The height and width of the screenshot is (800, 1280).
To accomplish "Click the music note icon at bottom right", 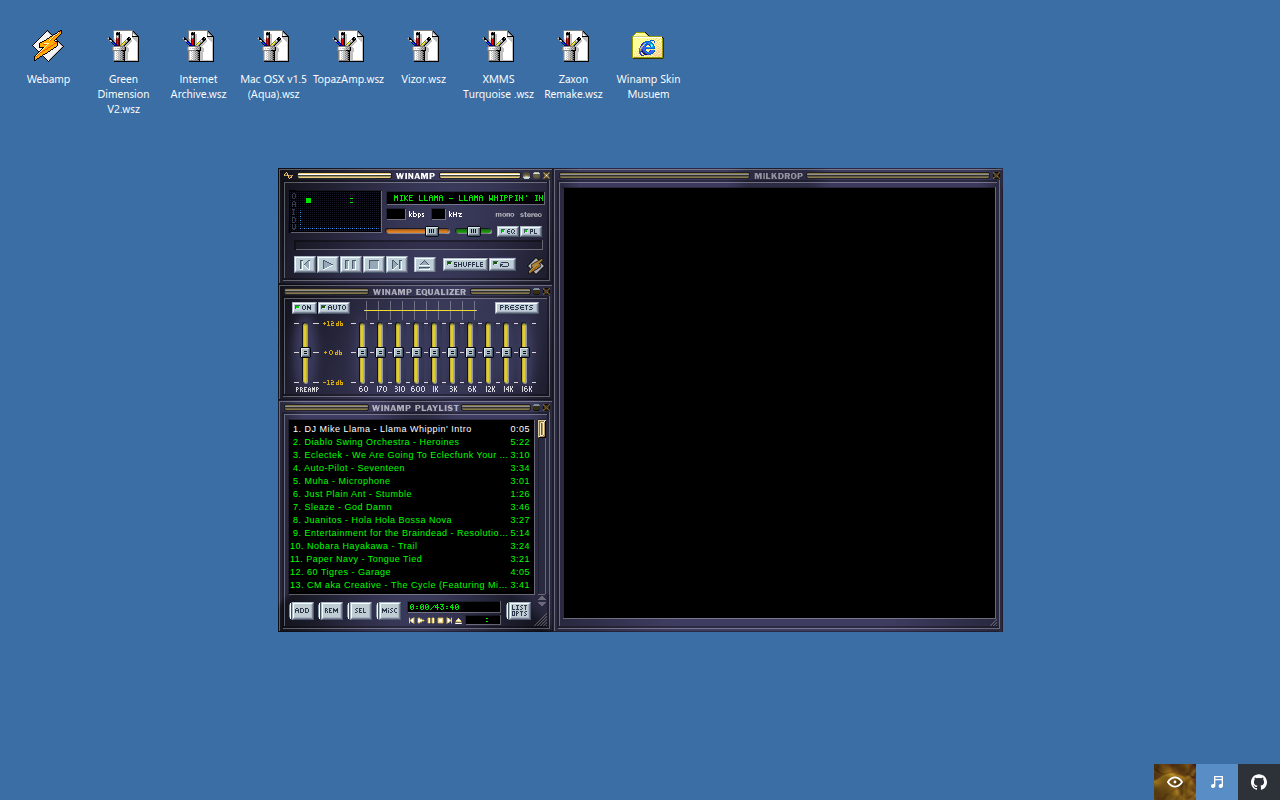I will point(1217,782).
